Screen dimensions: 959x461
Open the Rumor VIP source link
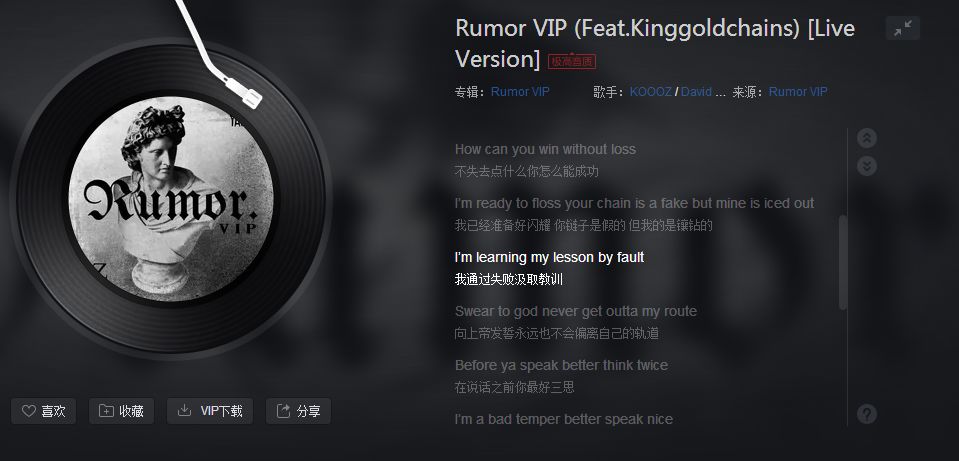(798, 92)
